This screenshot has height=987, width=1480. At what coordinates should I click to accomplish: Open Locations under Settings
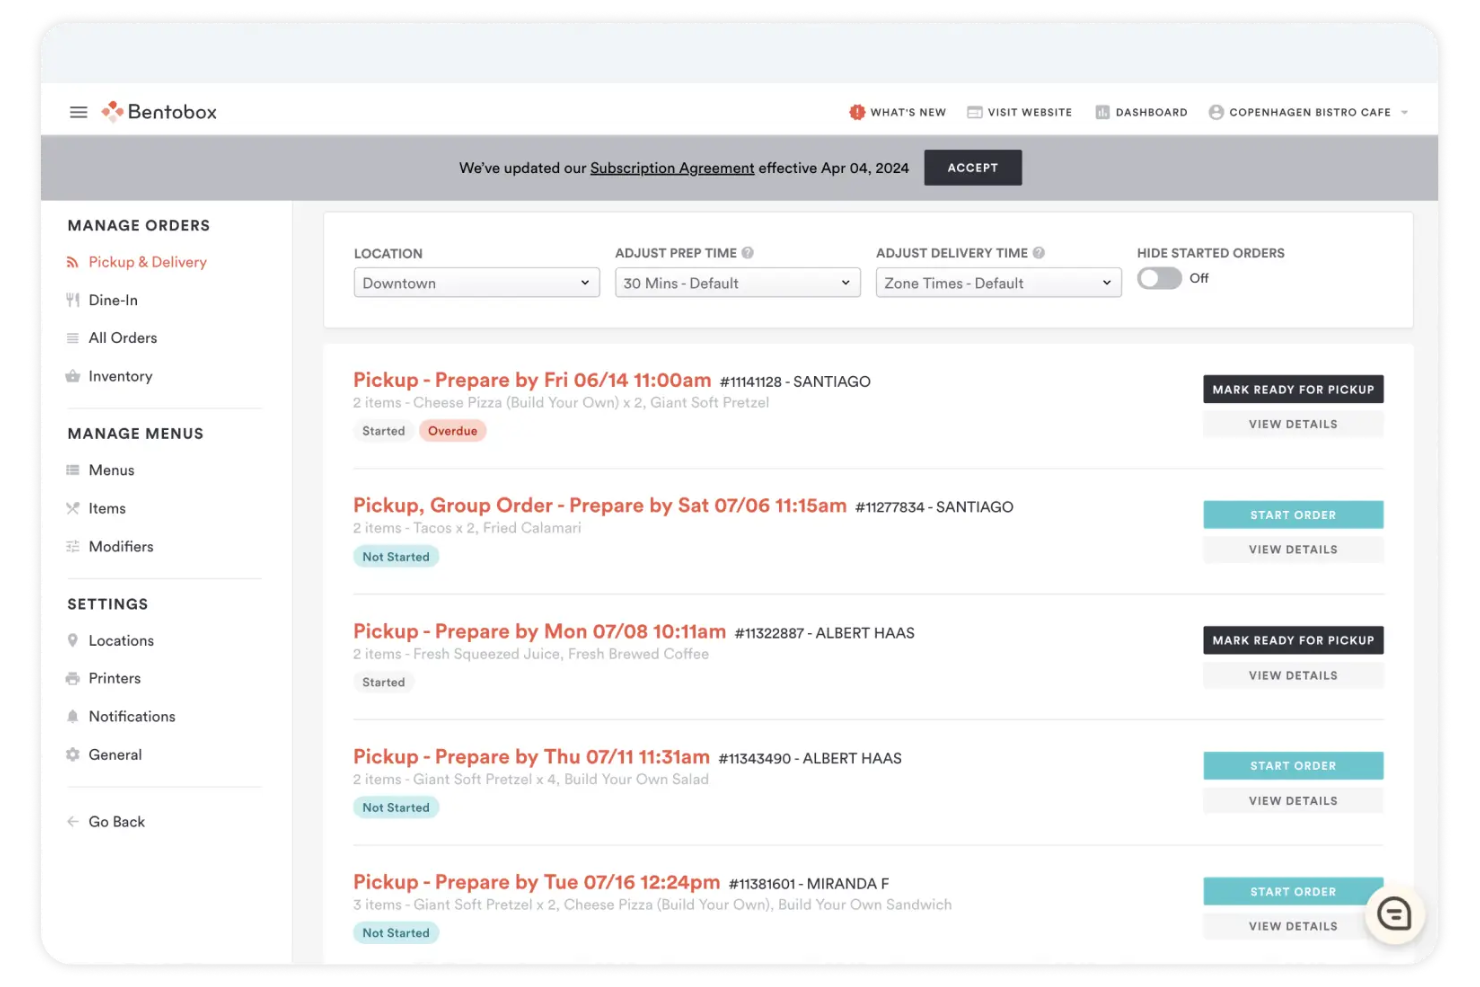120,640
